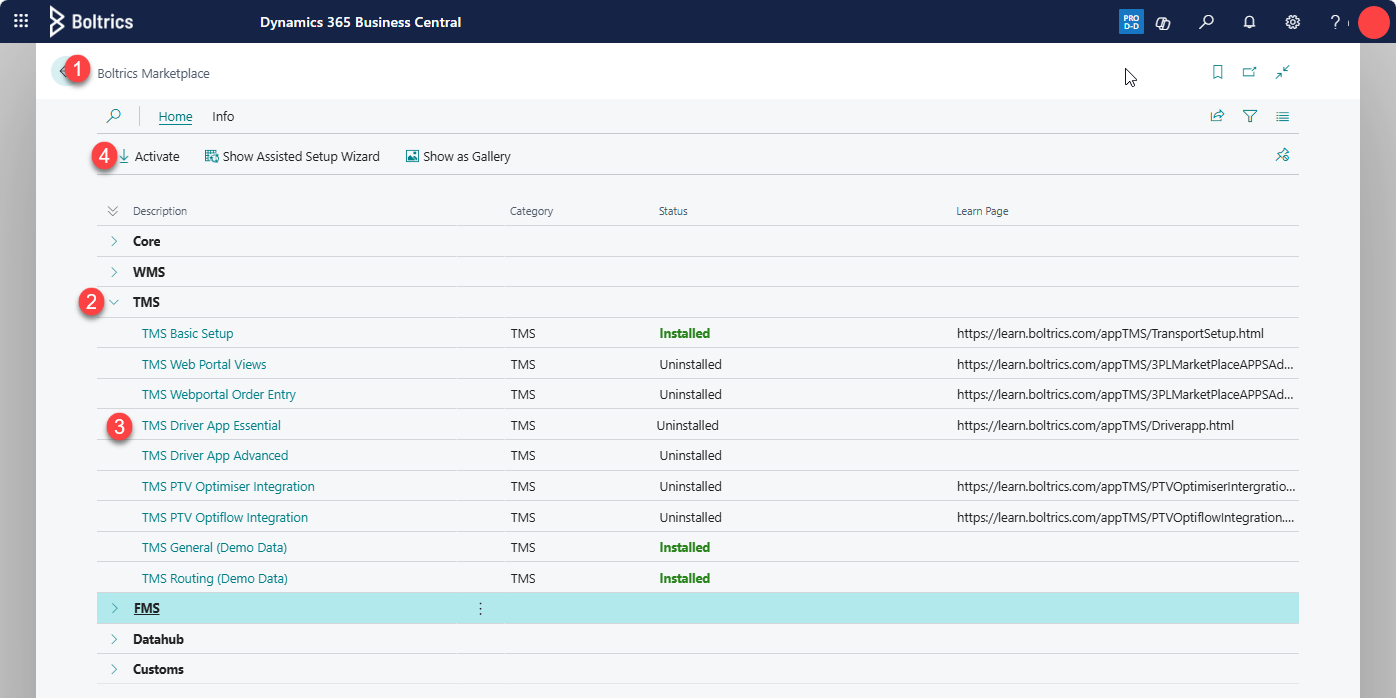Image resolution: width=1396 pixels, height=698 pixels.
Task: Open the settings gear
Action: (x=1292, y=22)
